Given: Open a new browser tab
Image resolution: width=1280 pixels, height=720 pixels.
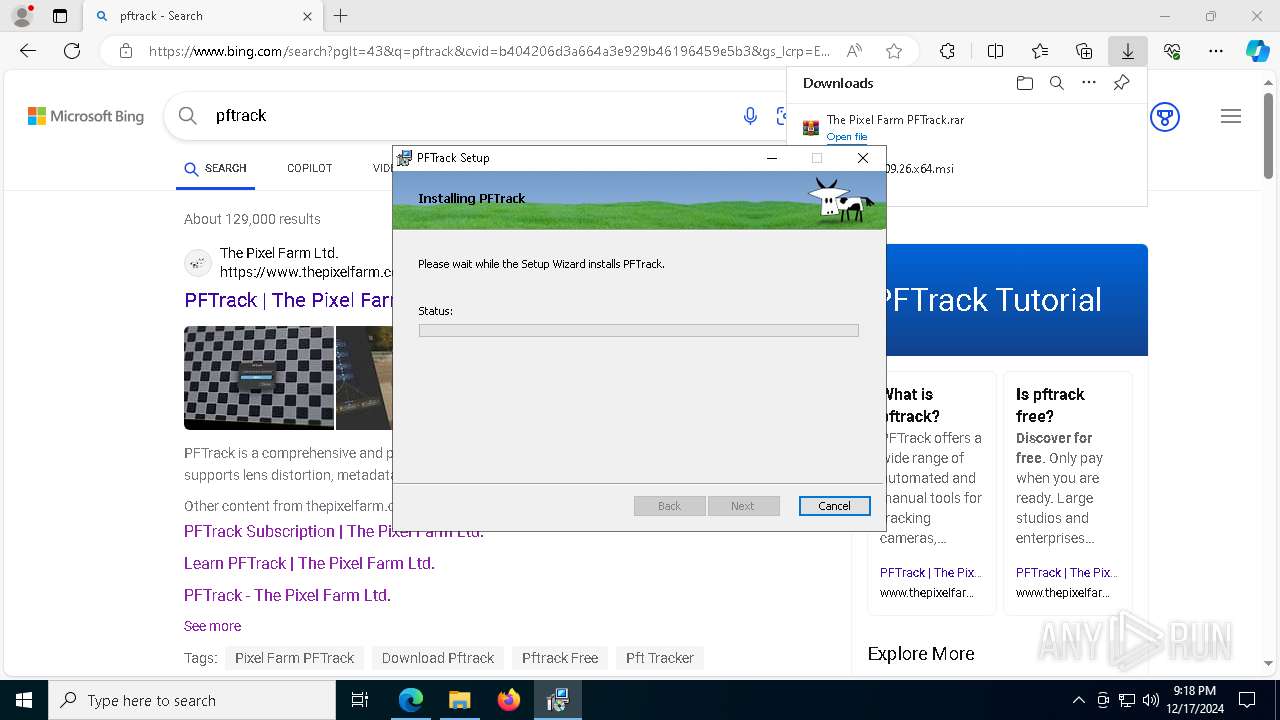Looking at the screenshot, I should point(341,16).
